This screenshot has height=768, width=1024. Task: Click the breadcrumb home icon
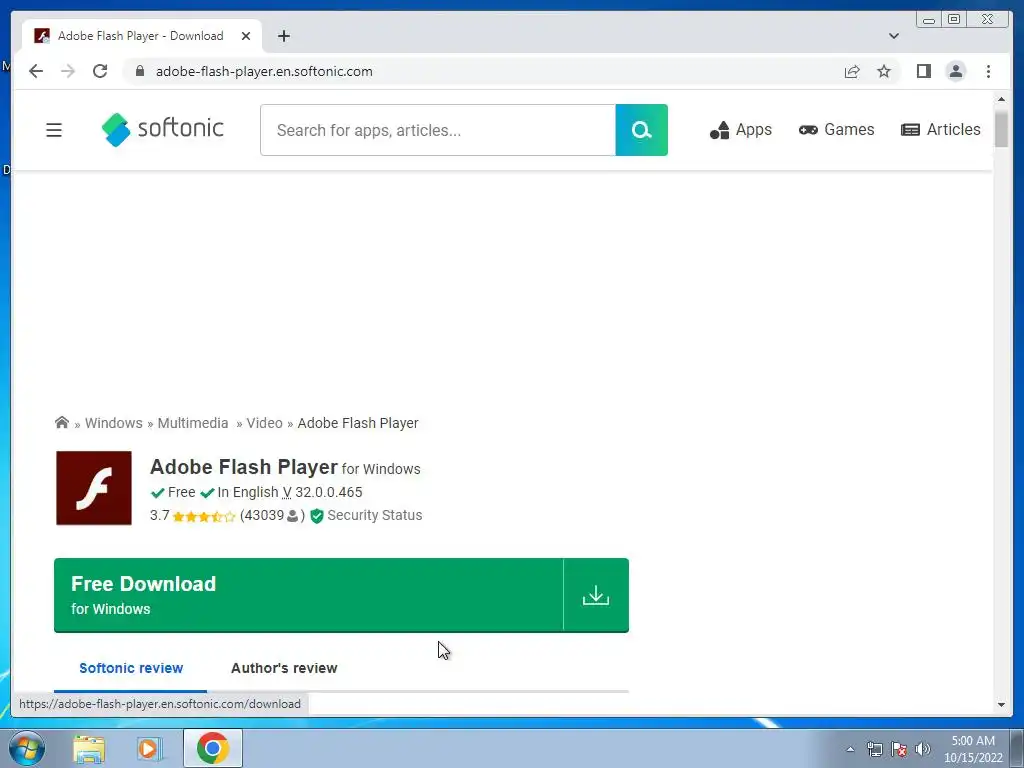pyautogui.click(x=62, y=423)
